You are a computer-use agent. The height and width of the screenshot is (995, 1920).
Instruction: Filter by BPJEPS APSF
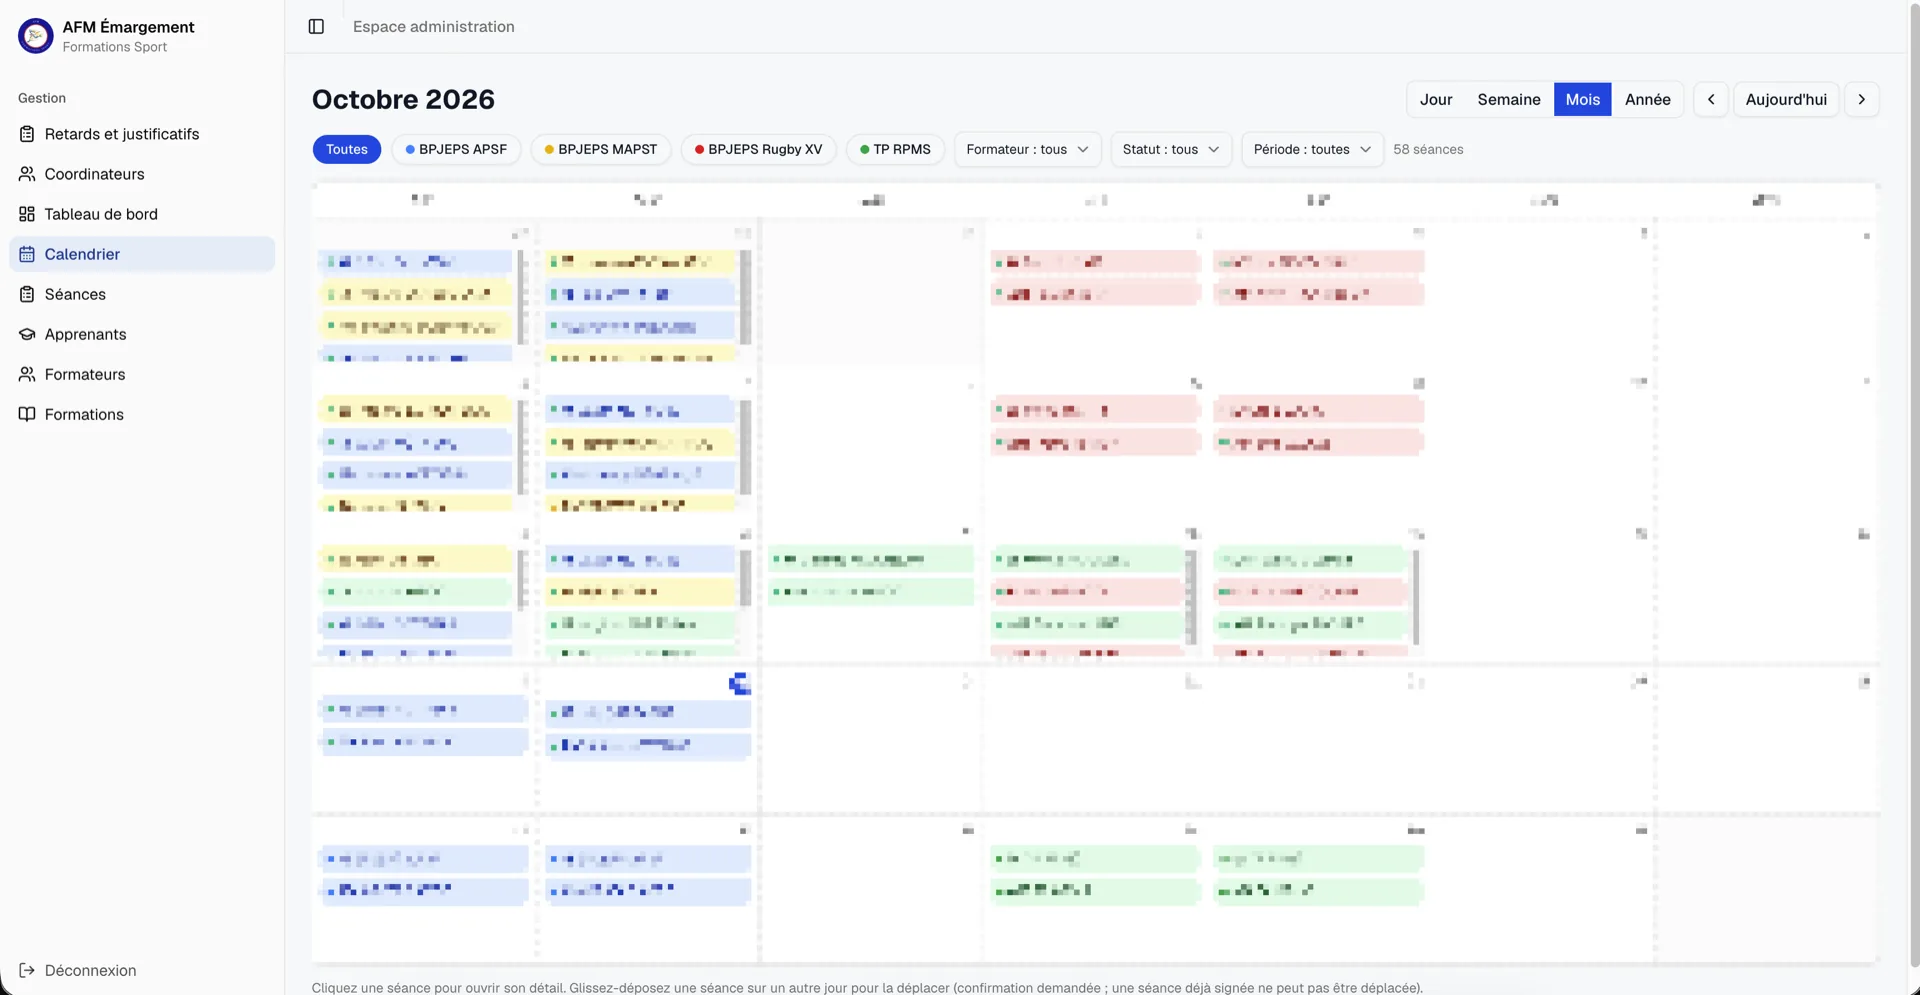[456, 149]
